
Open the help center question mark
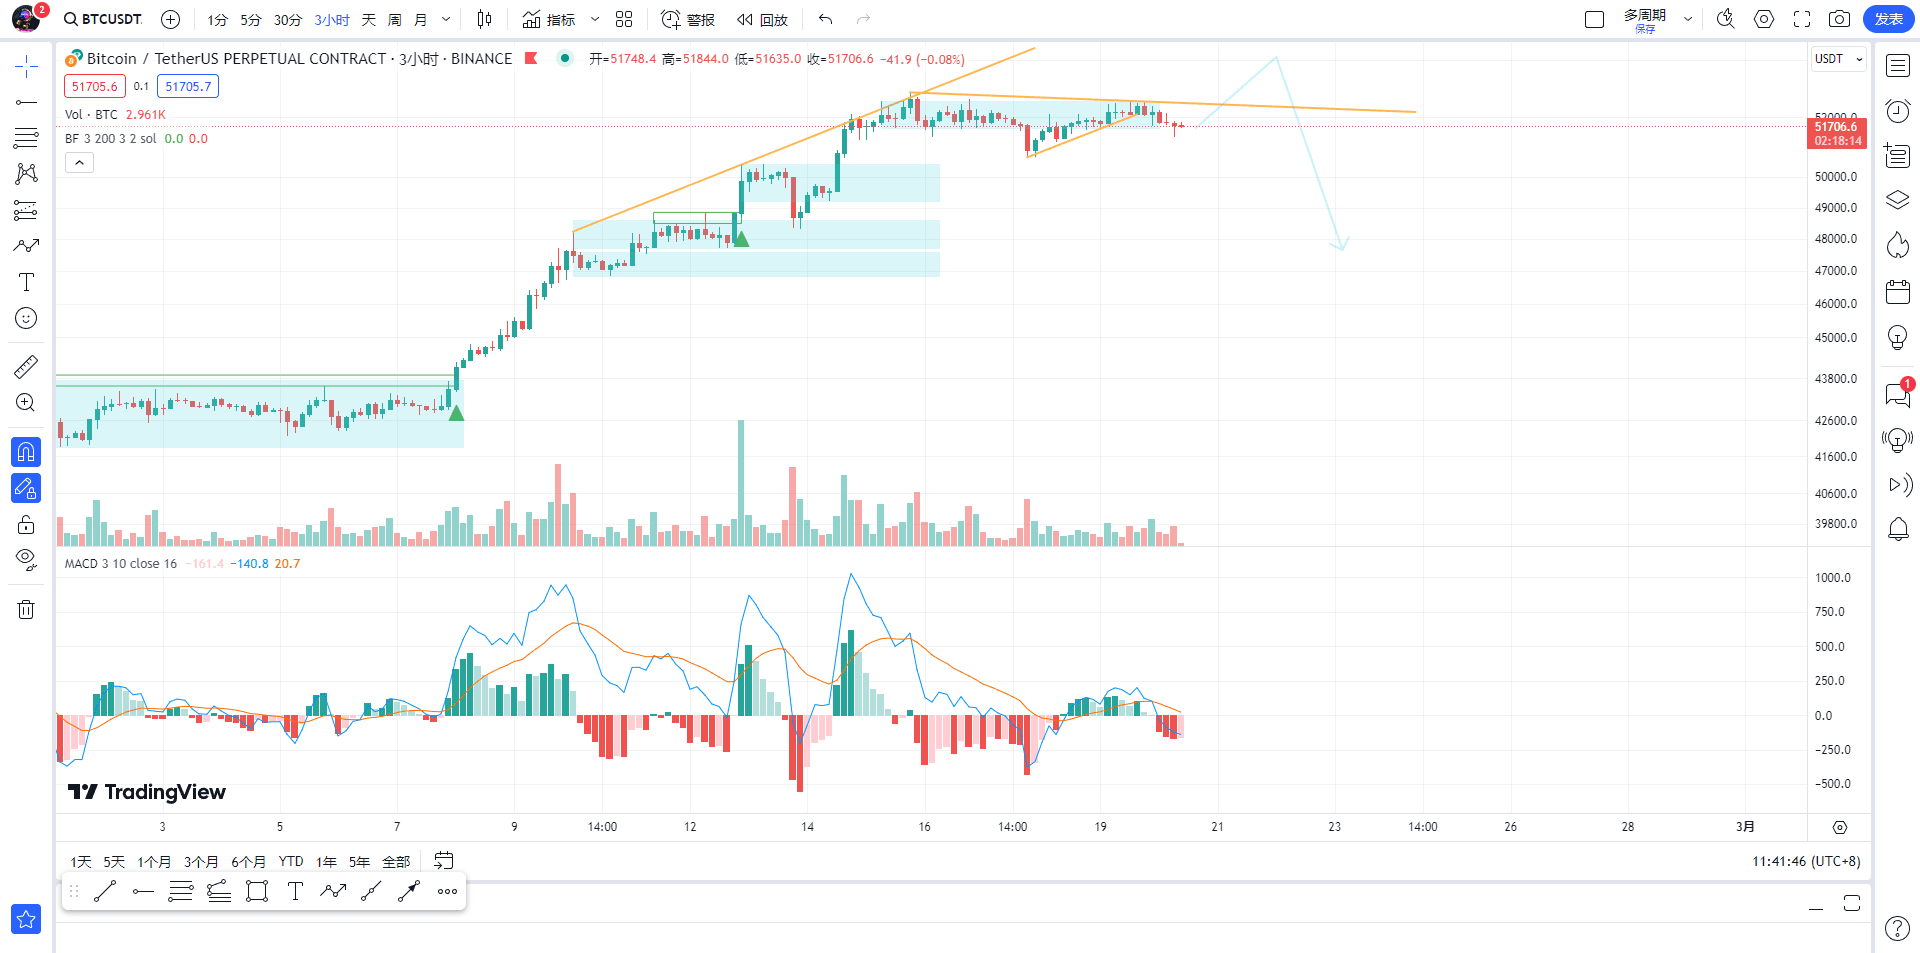tap(1897, 929)
